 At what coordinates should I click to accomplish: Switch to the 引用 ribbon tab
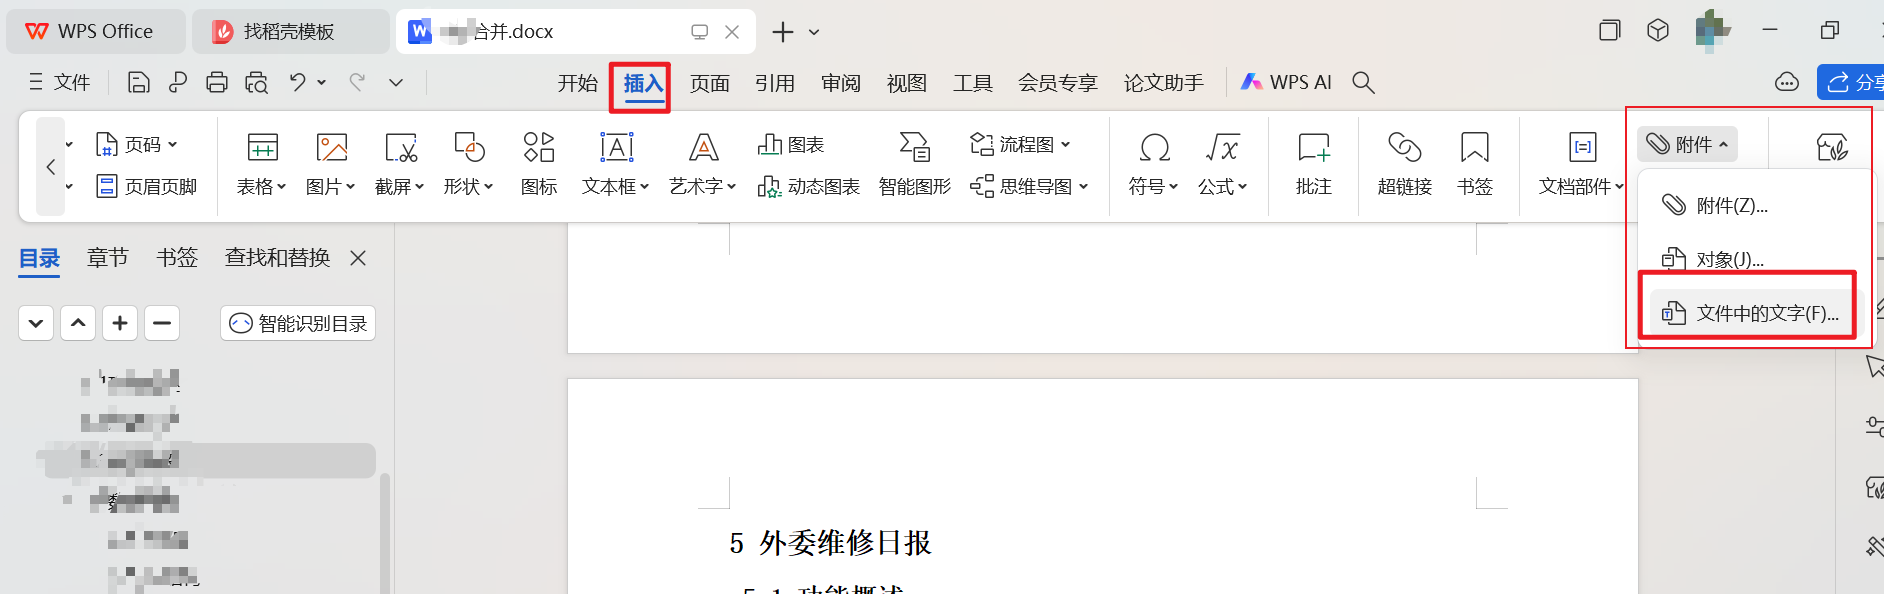tap(775, 83)
